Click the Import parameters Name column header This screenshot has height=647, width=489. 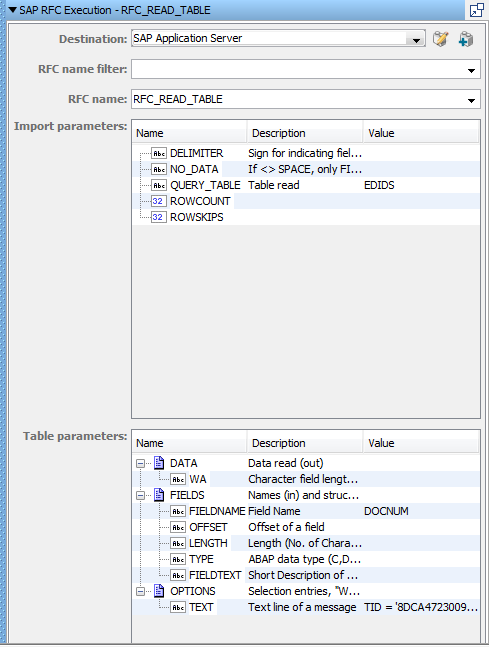coord(190,133)
